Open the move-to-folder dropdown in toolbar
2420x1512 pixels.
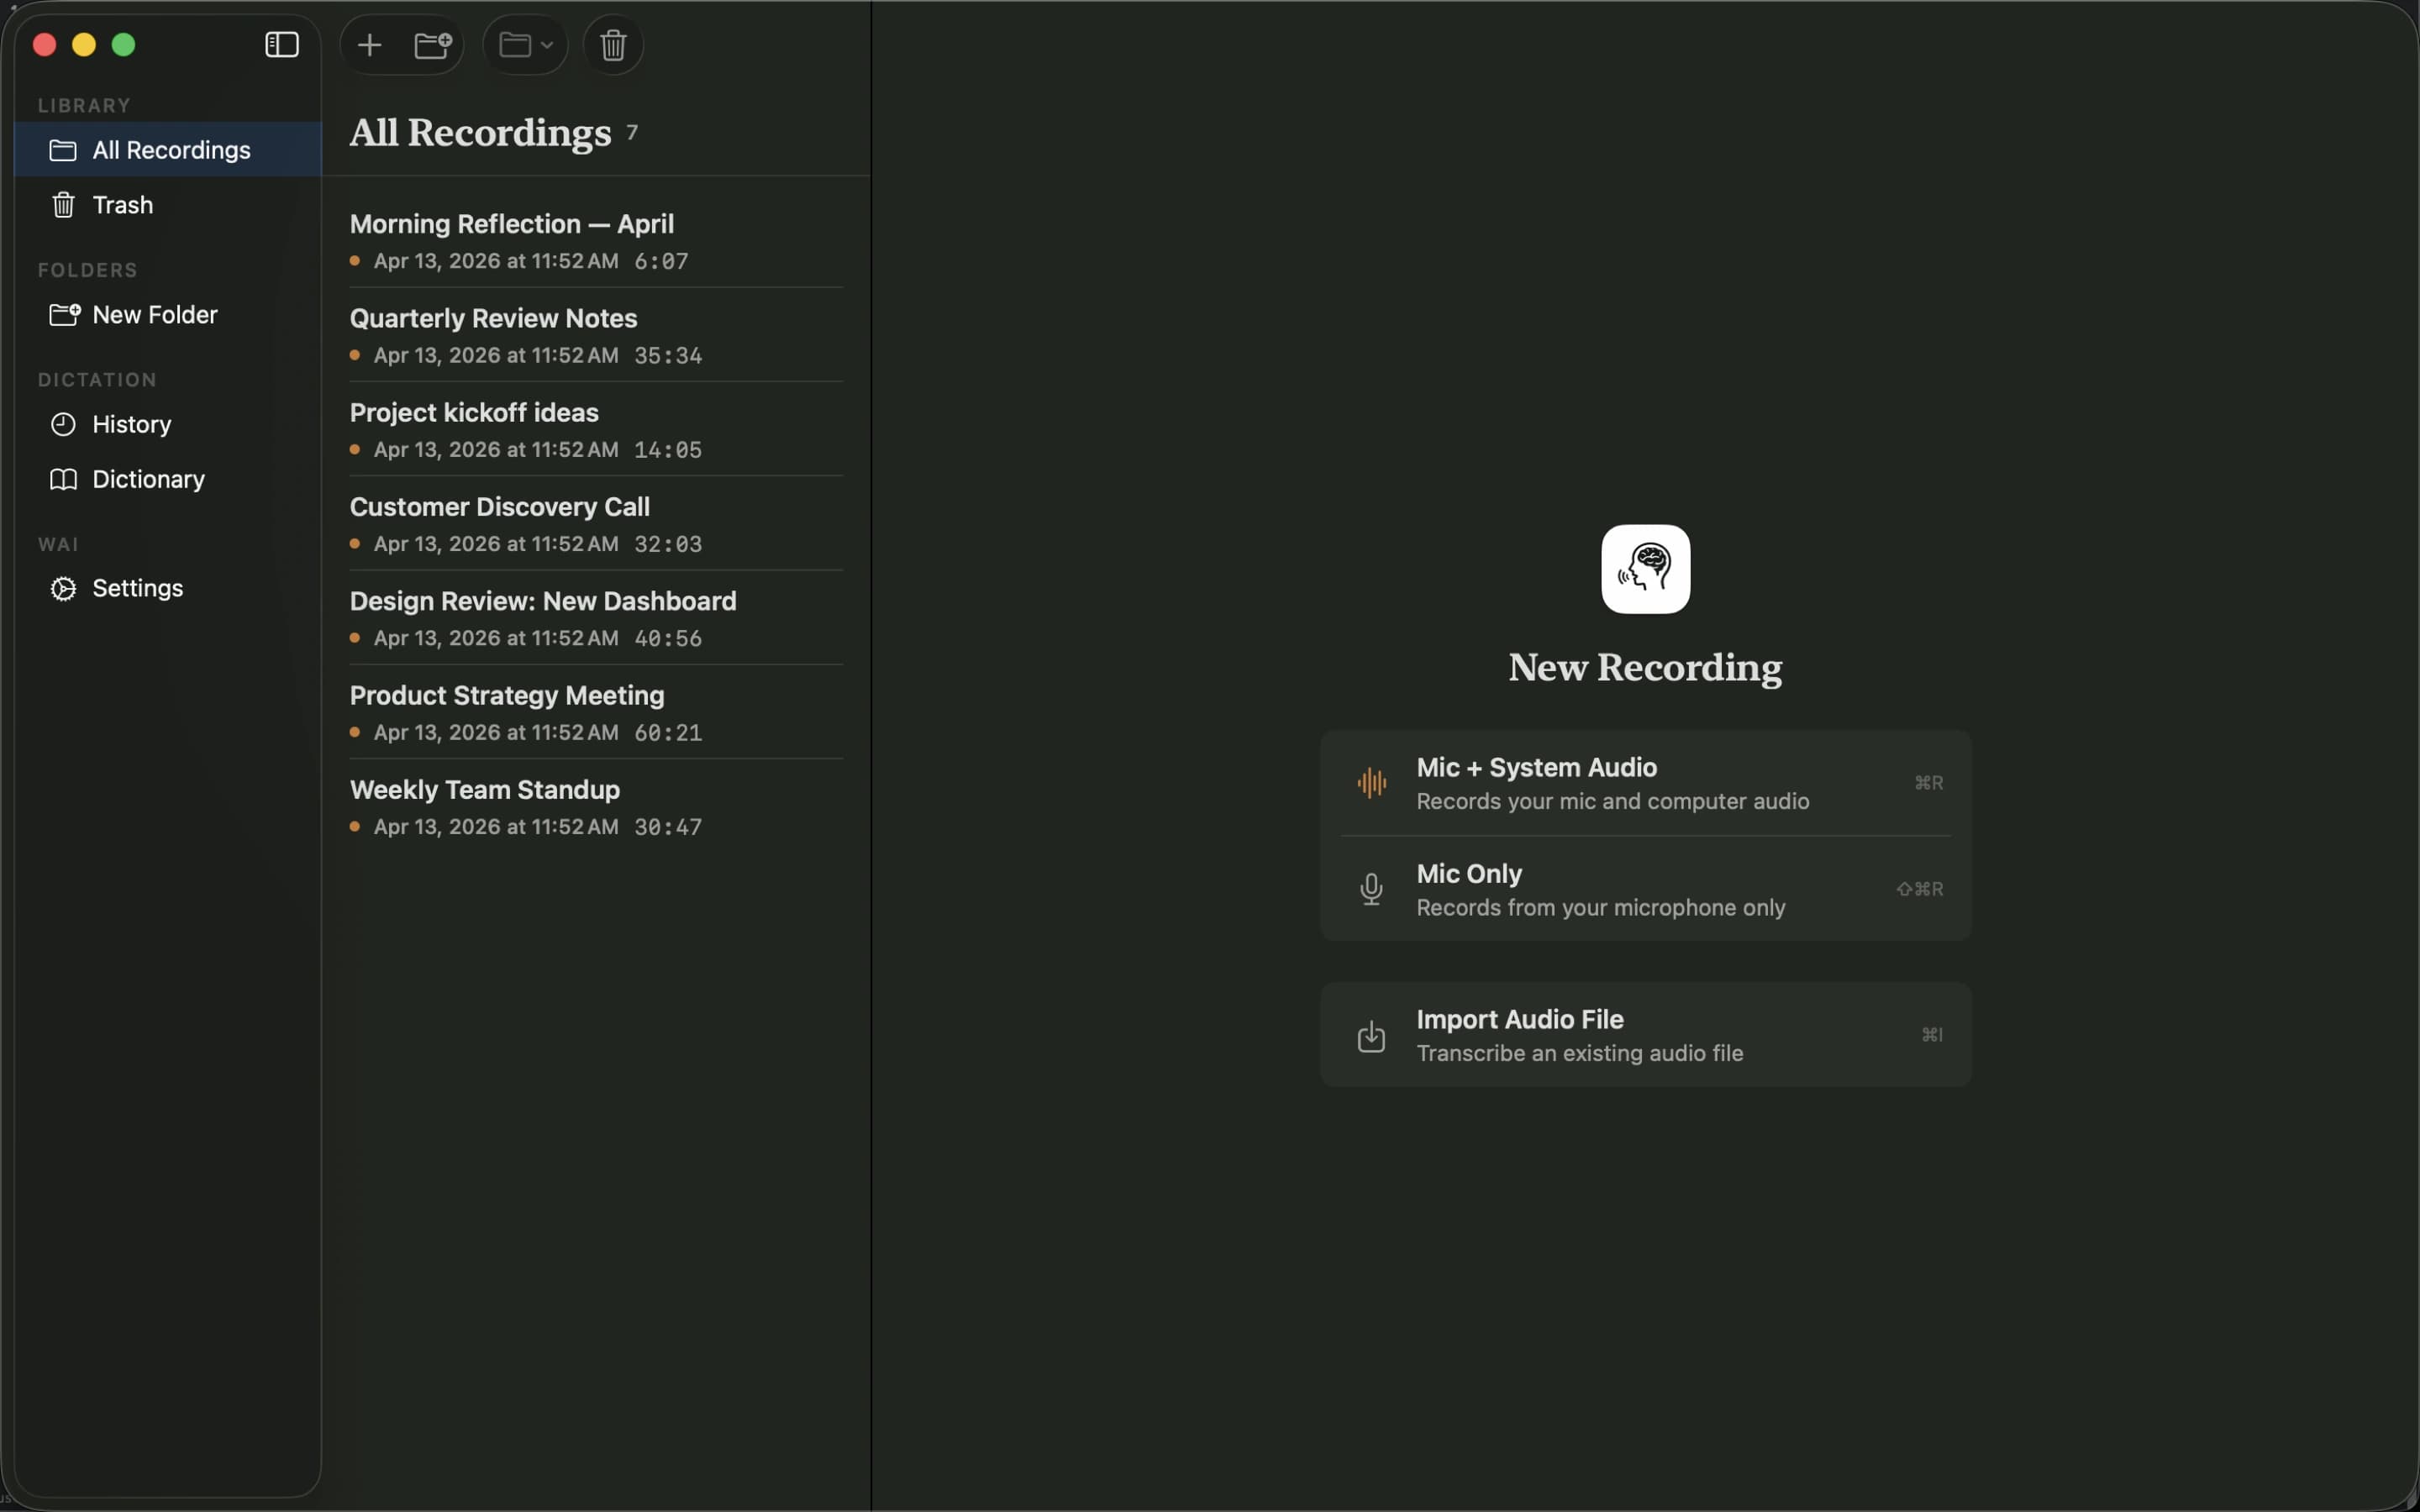pos(526,45)
